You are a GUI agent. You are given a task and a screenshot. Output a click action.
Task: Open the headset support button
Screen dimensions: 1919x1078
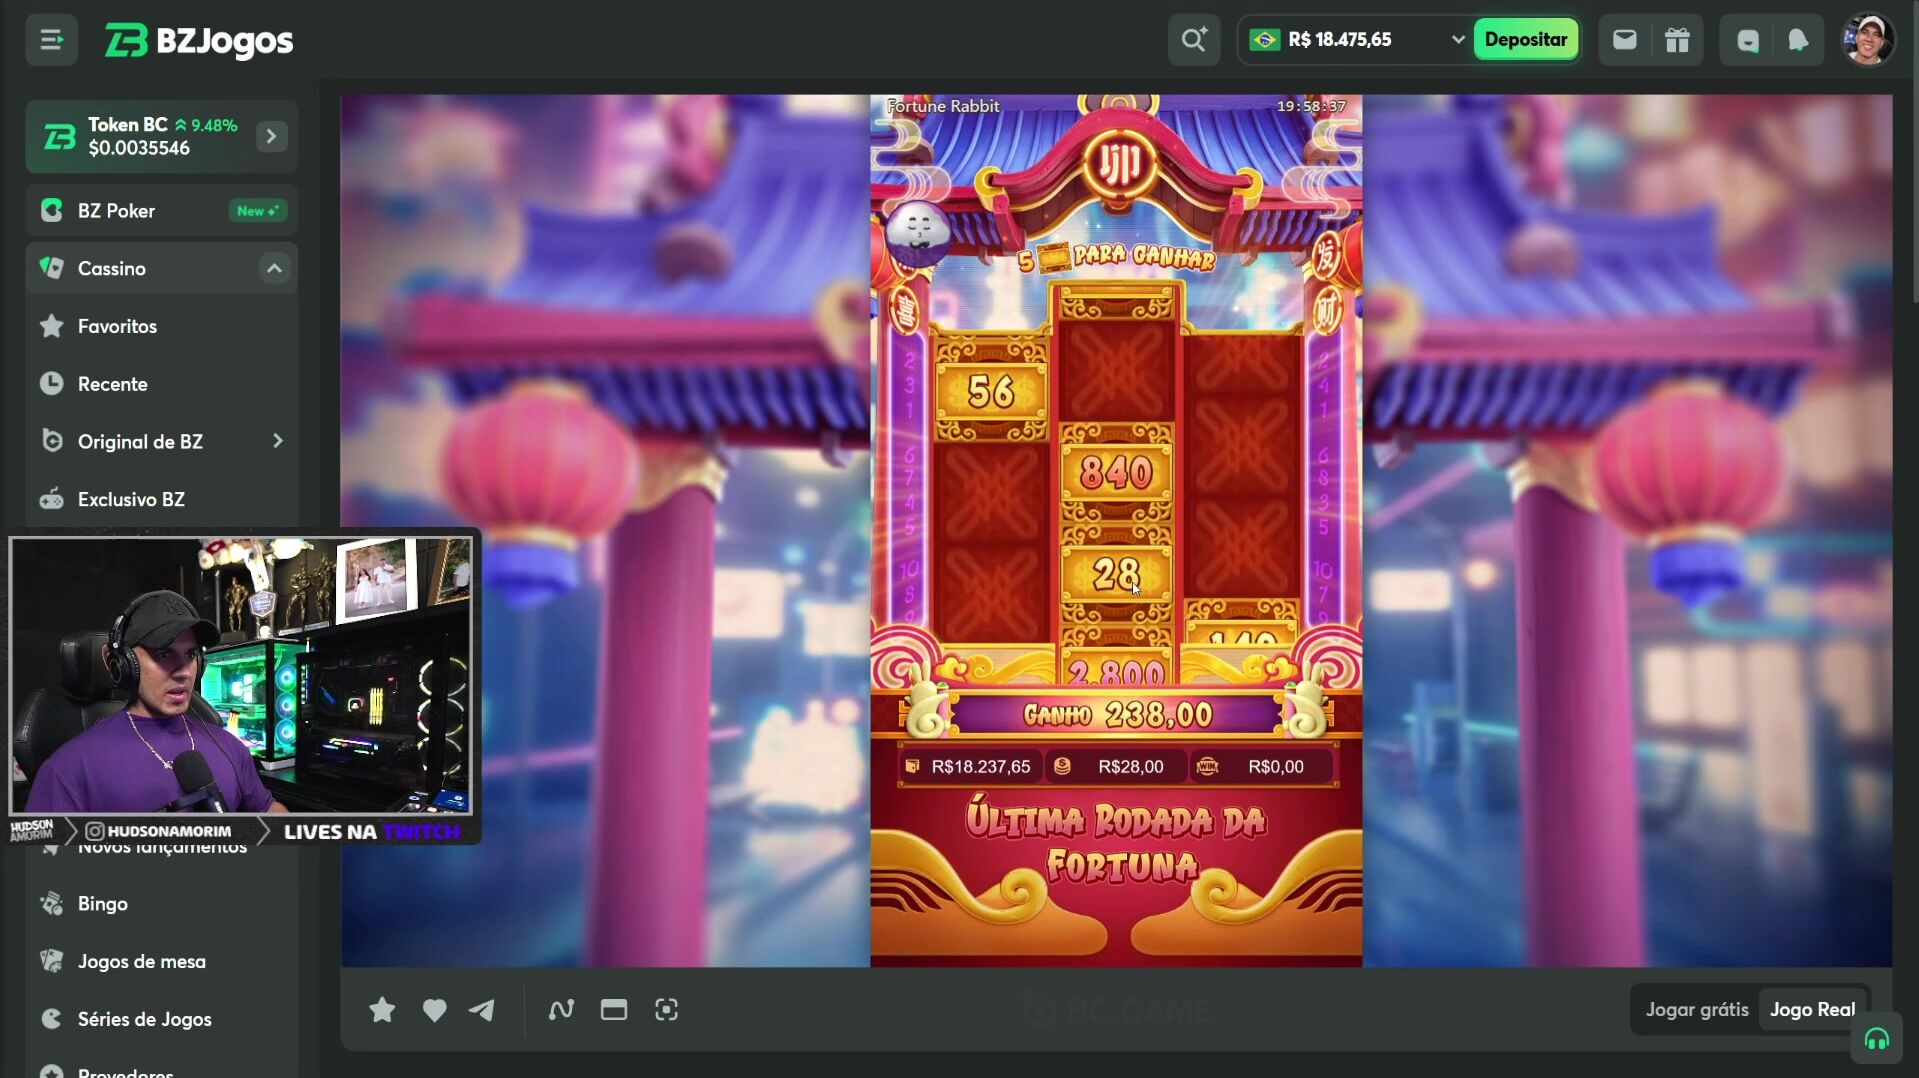coord(1876,1040)
